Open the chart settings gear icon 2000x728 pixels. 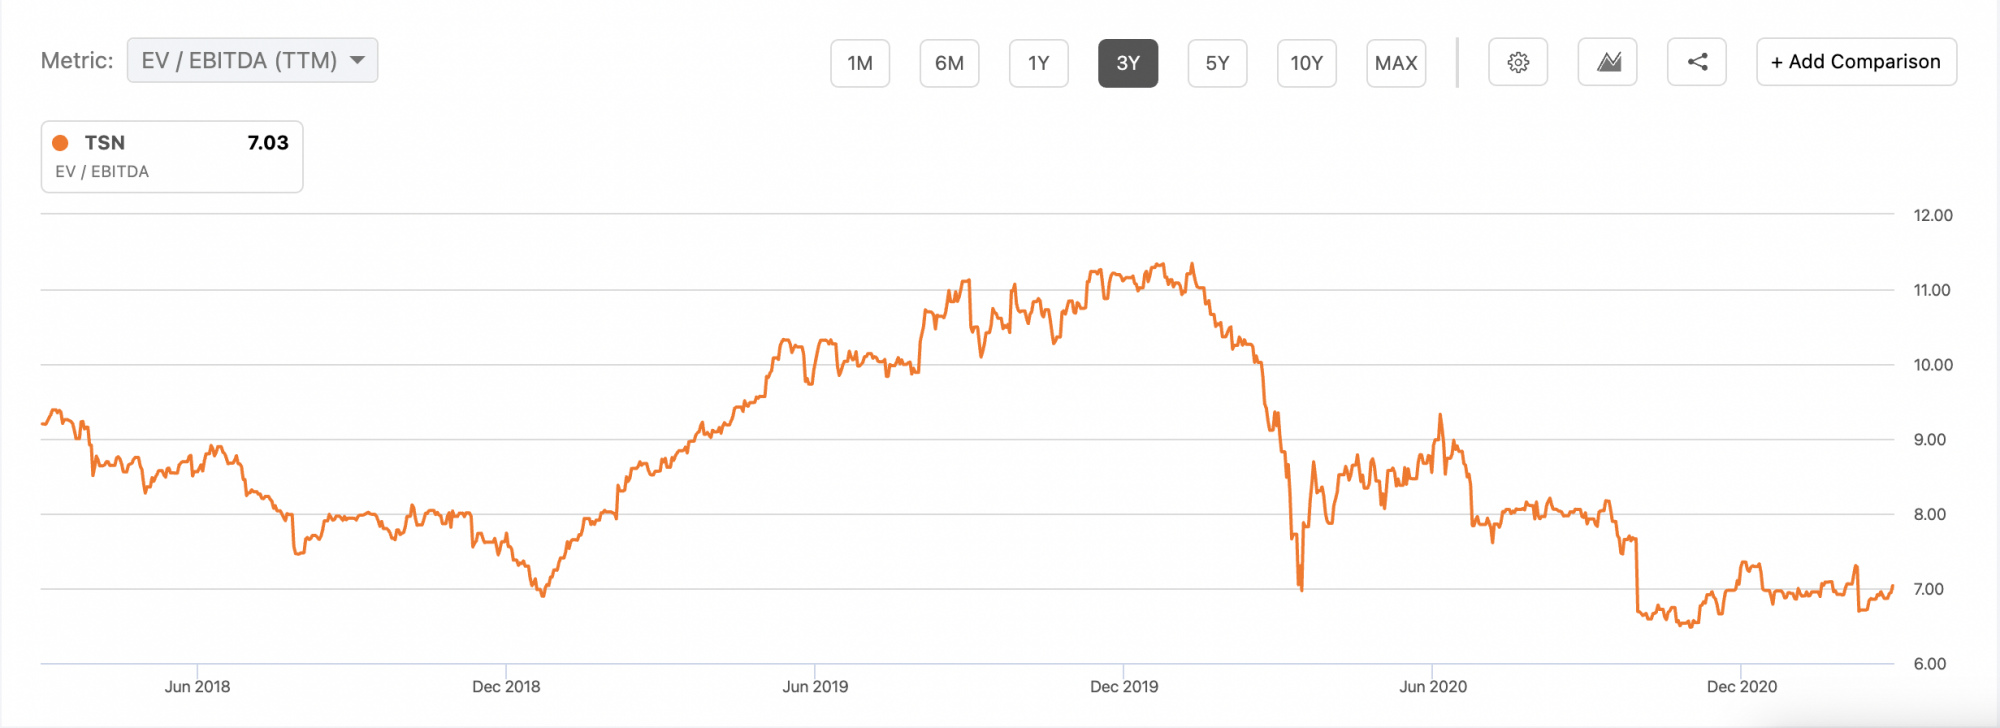click(x=1517, y=63)
